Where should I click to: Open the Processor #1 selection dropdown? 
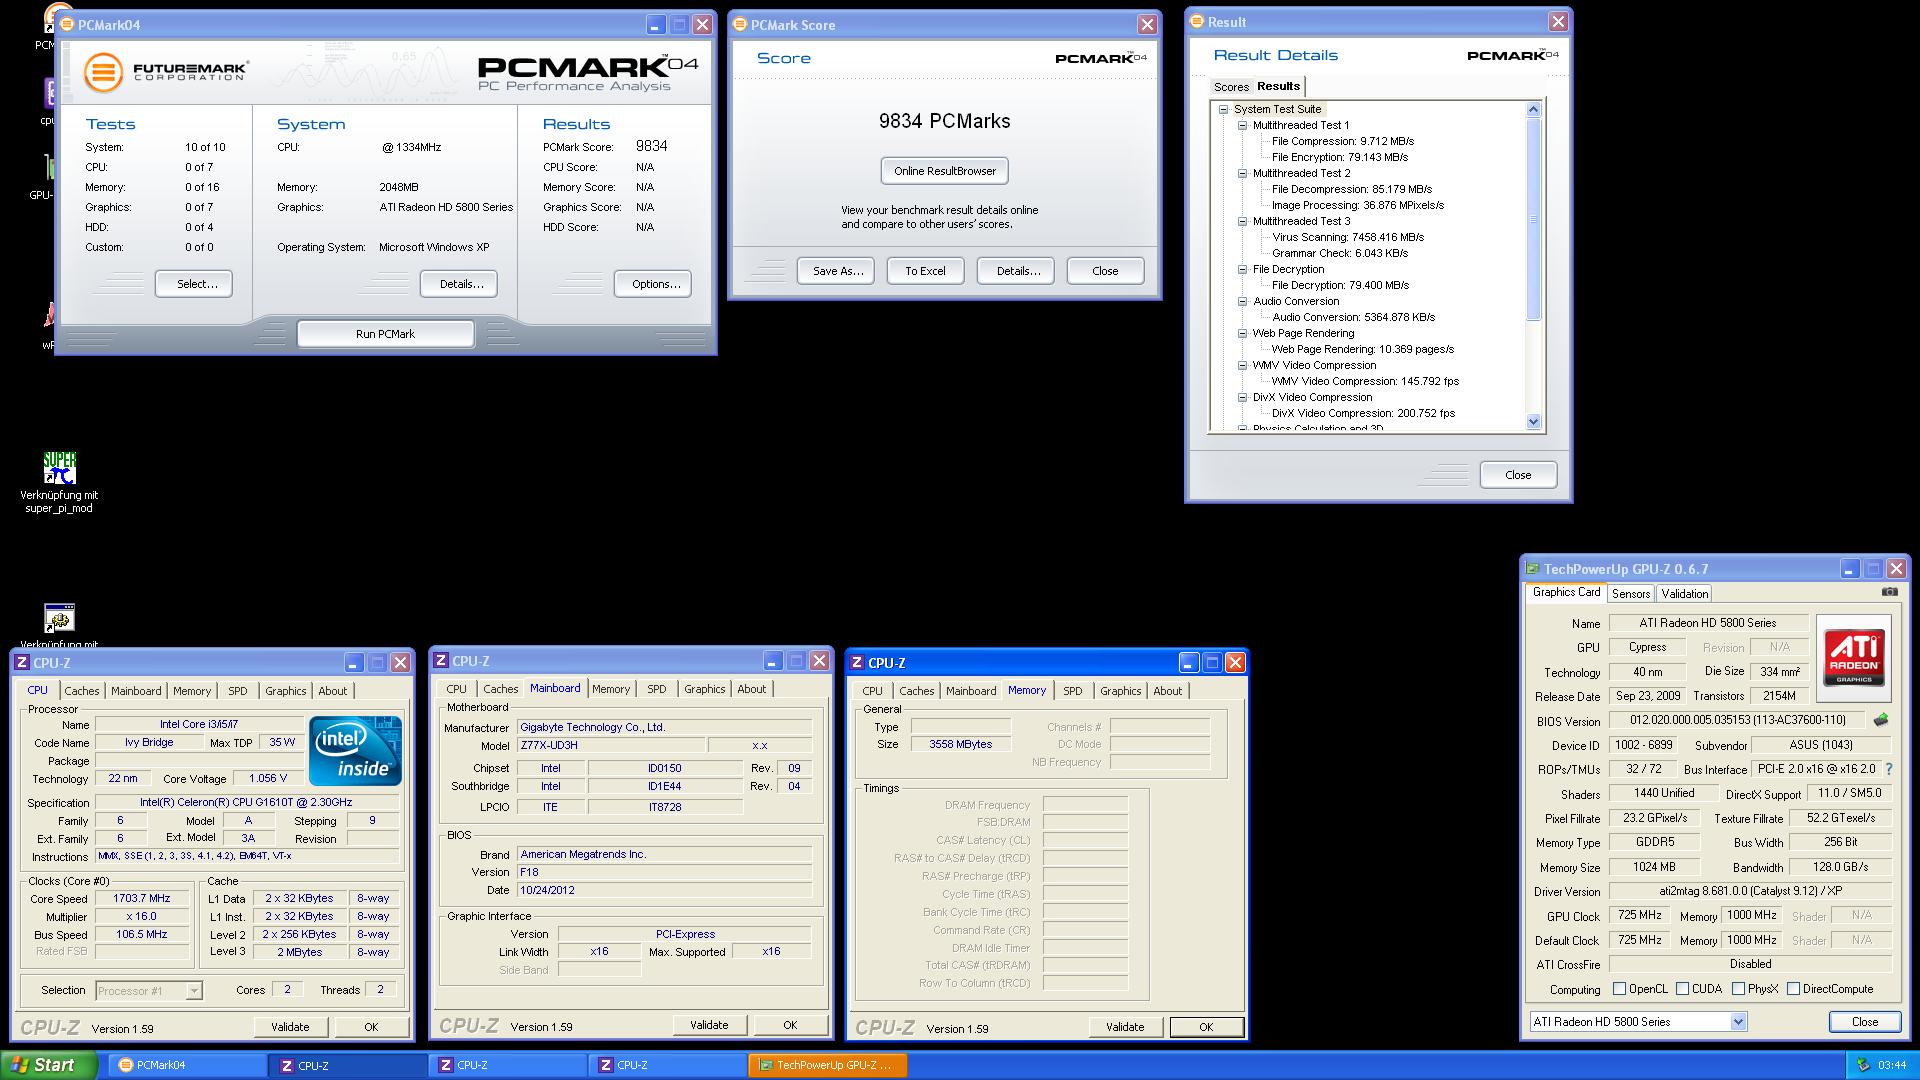coord(194,991)
